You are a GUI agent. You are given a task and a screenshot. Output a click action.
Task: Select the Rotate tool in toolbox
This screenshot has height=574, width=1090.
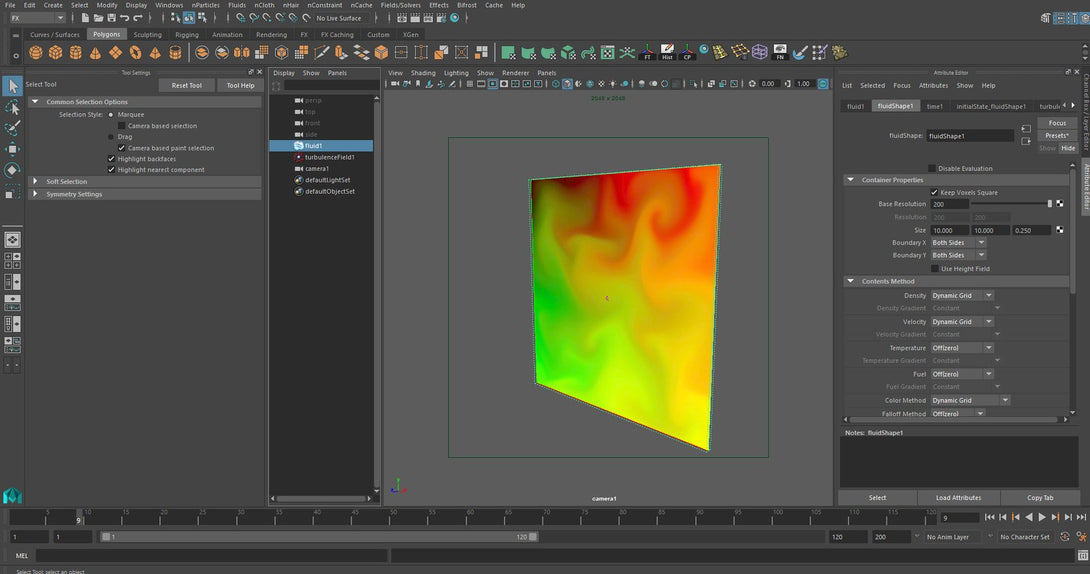(x=12, y=170)
